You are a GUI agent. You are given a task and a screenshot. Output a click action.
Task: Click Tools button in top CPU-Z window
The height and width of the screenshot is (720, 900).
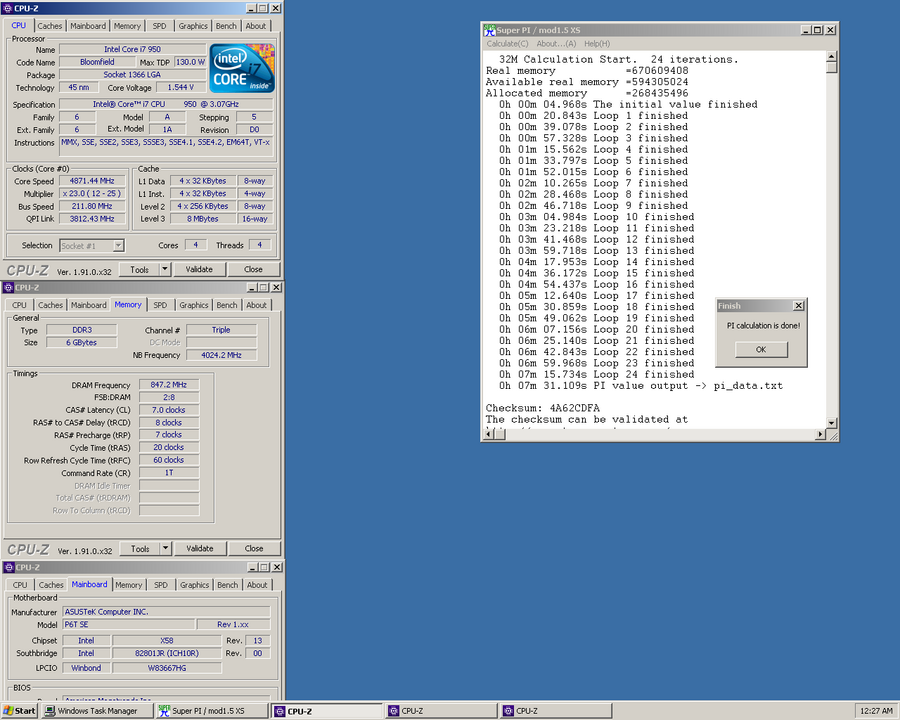coord(139,269)
